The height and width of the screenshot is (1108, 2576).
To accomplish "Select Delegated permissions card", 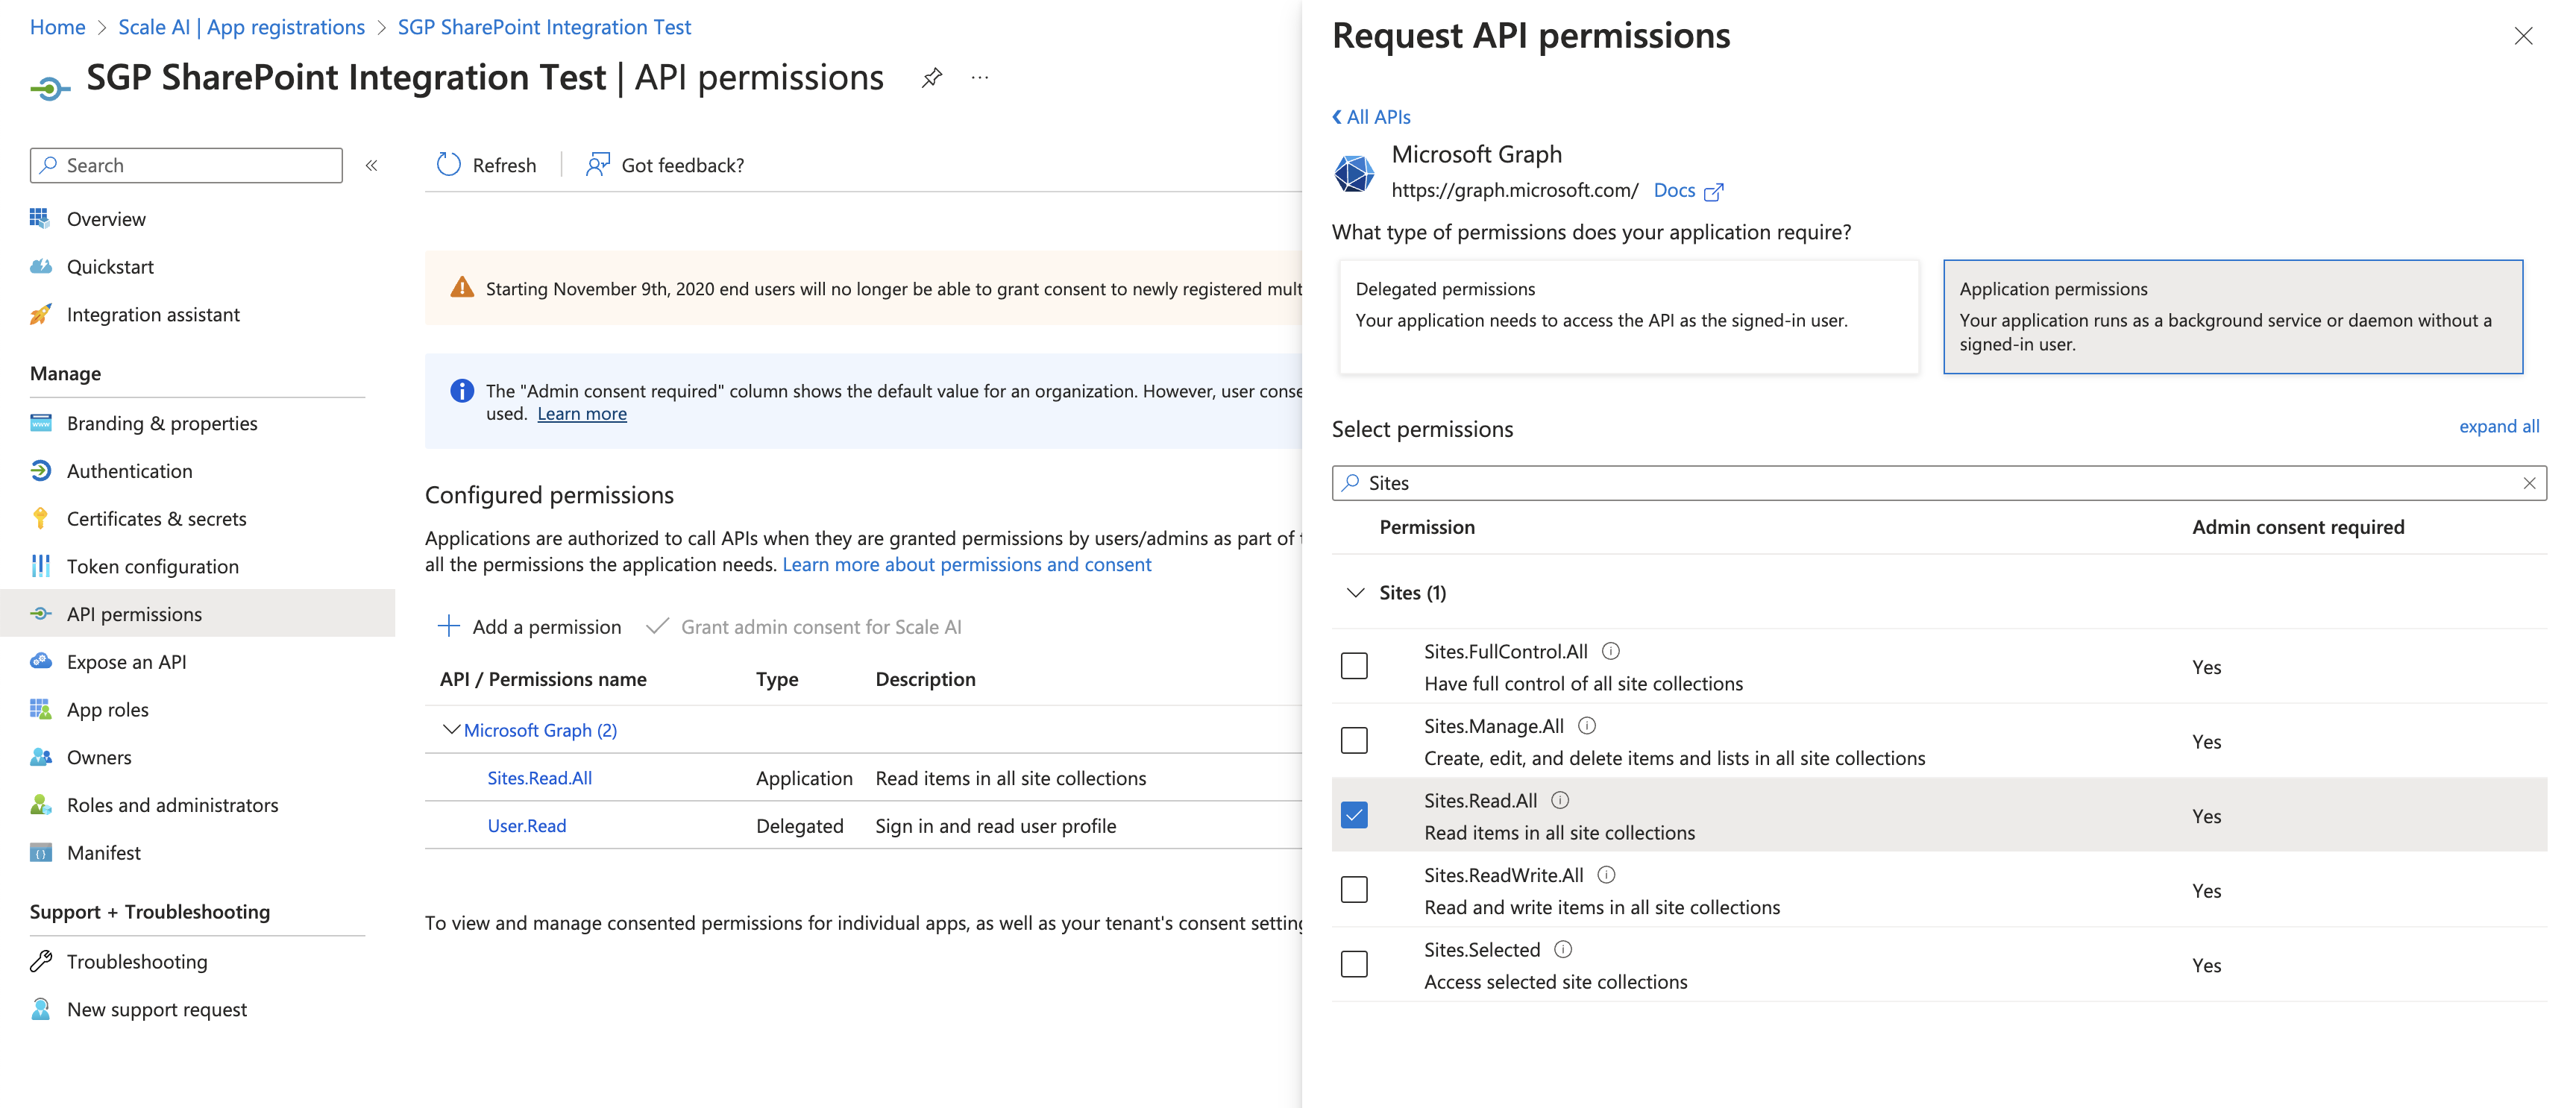I will [x=1628, y=316].
